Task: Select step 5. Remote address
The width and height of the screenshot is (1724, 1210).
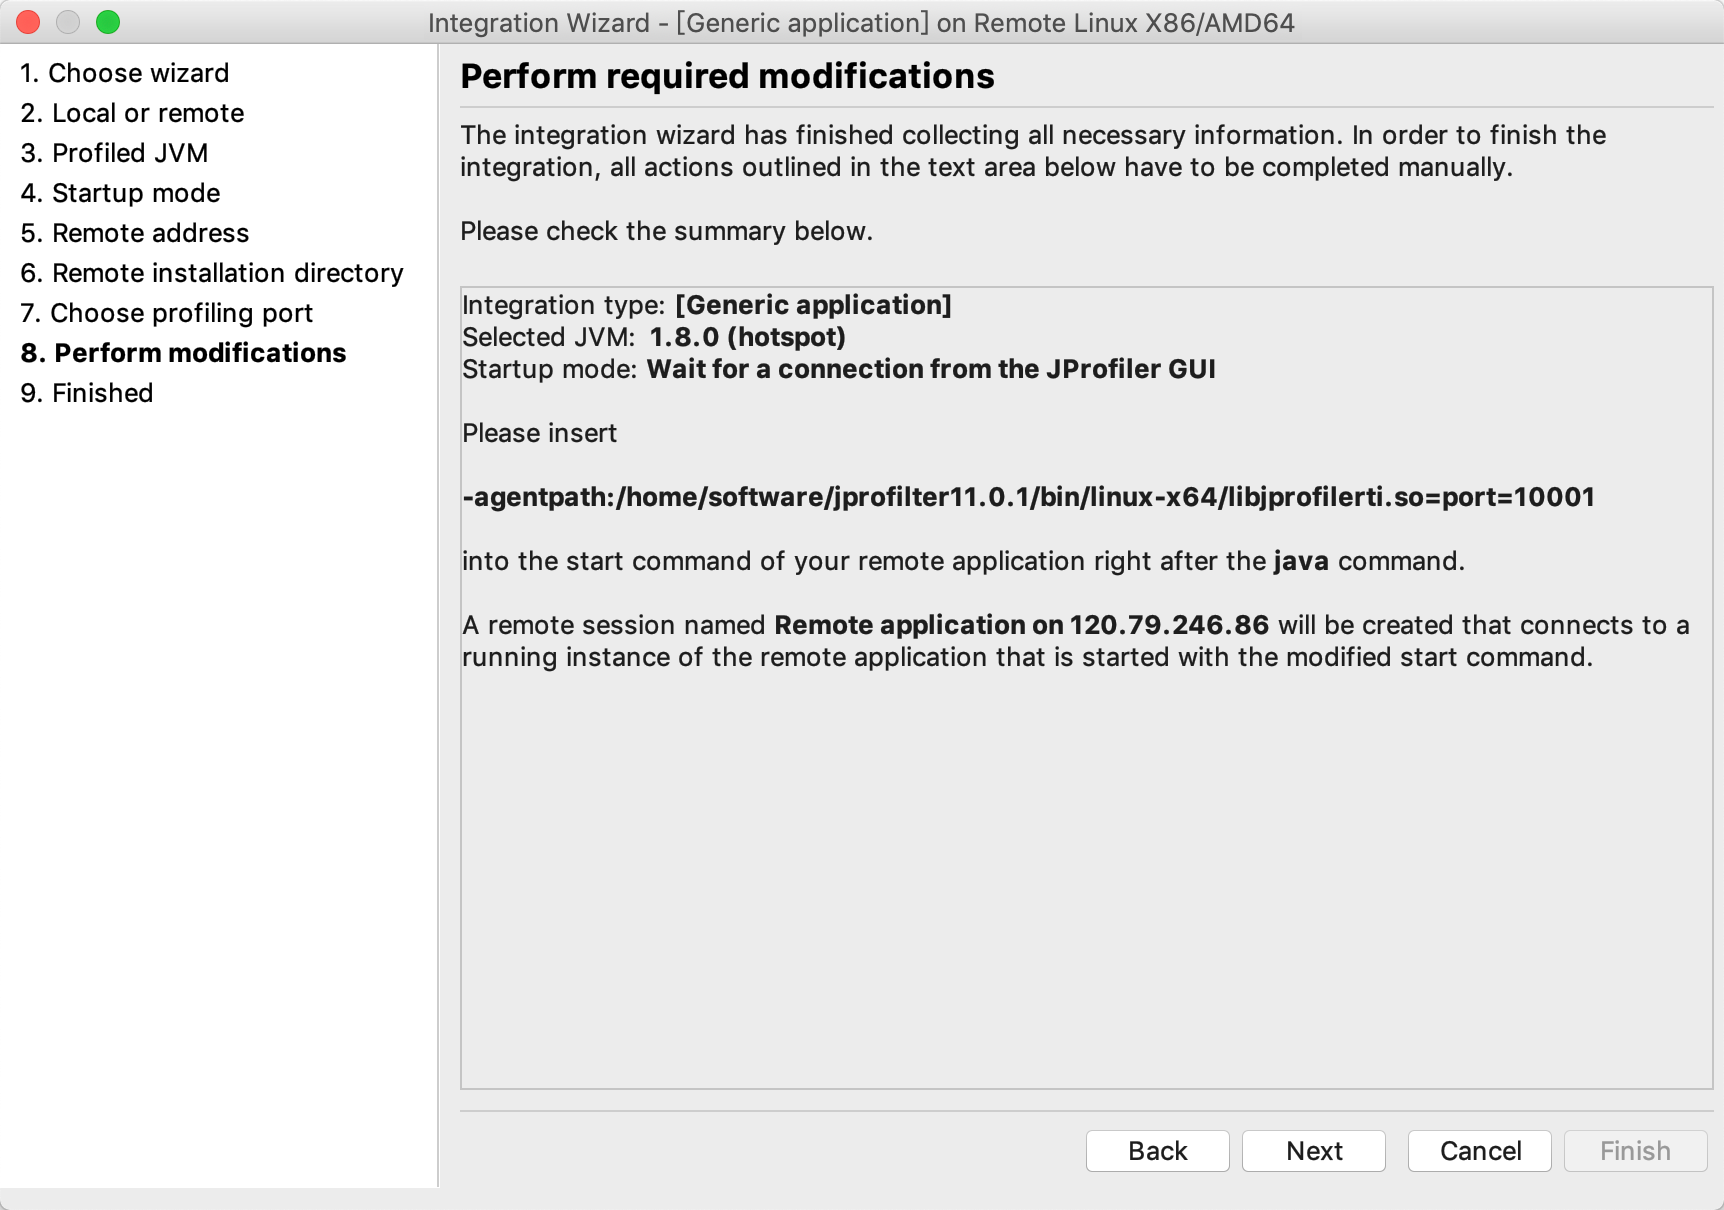Action: tap(135, 233)
